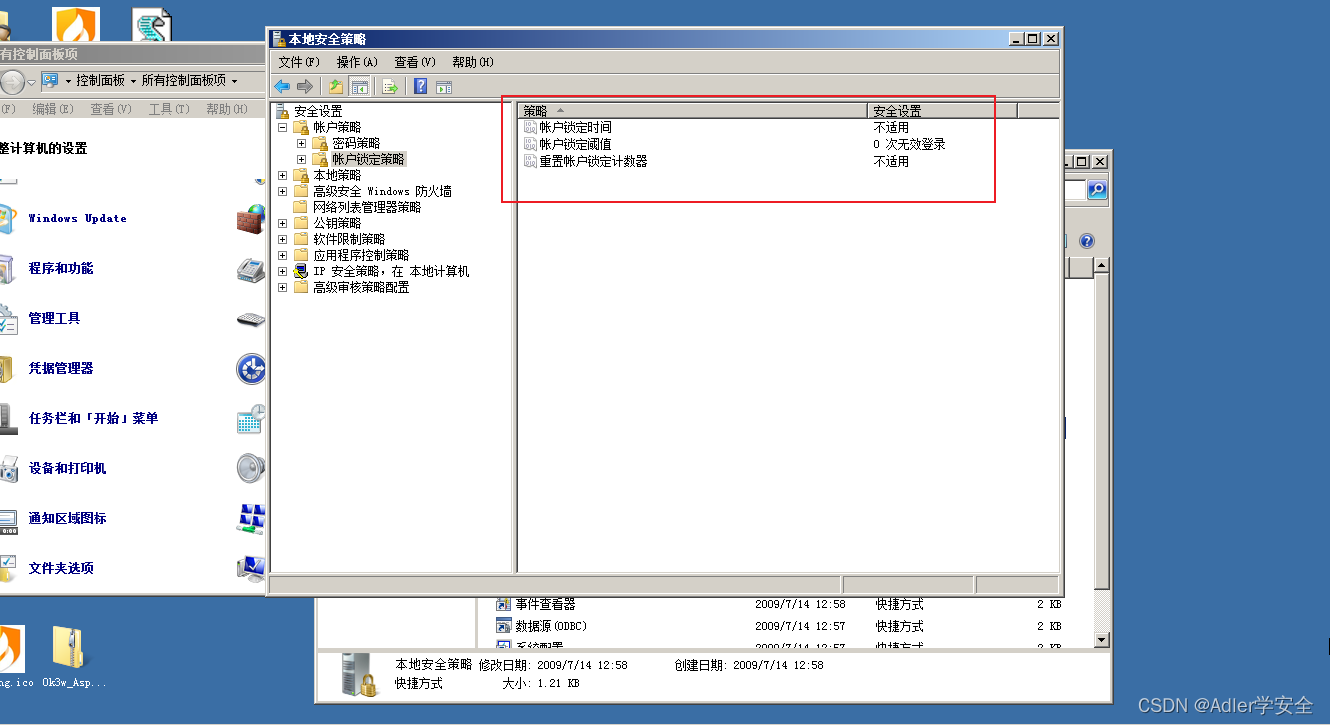Open 任务栏和「开始」菜单 item
The width and height of the screenshot is (1330, 725).
(x=93, y=418)
